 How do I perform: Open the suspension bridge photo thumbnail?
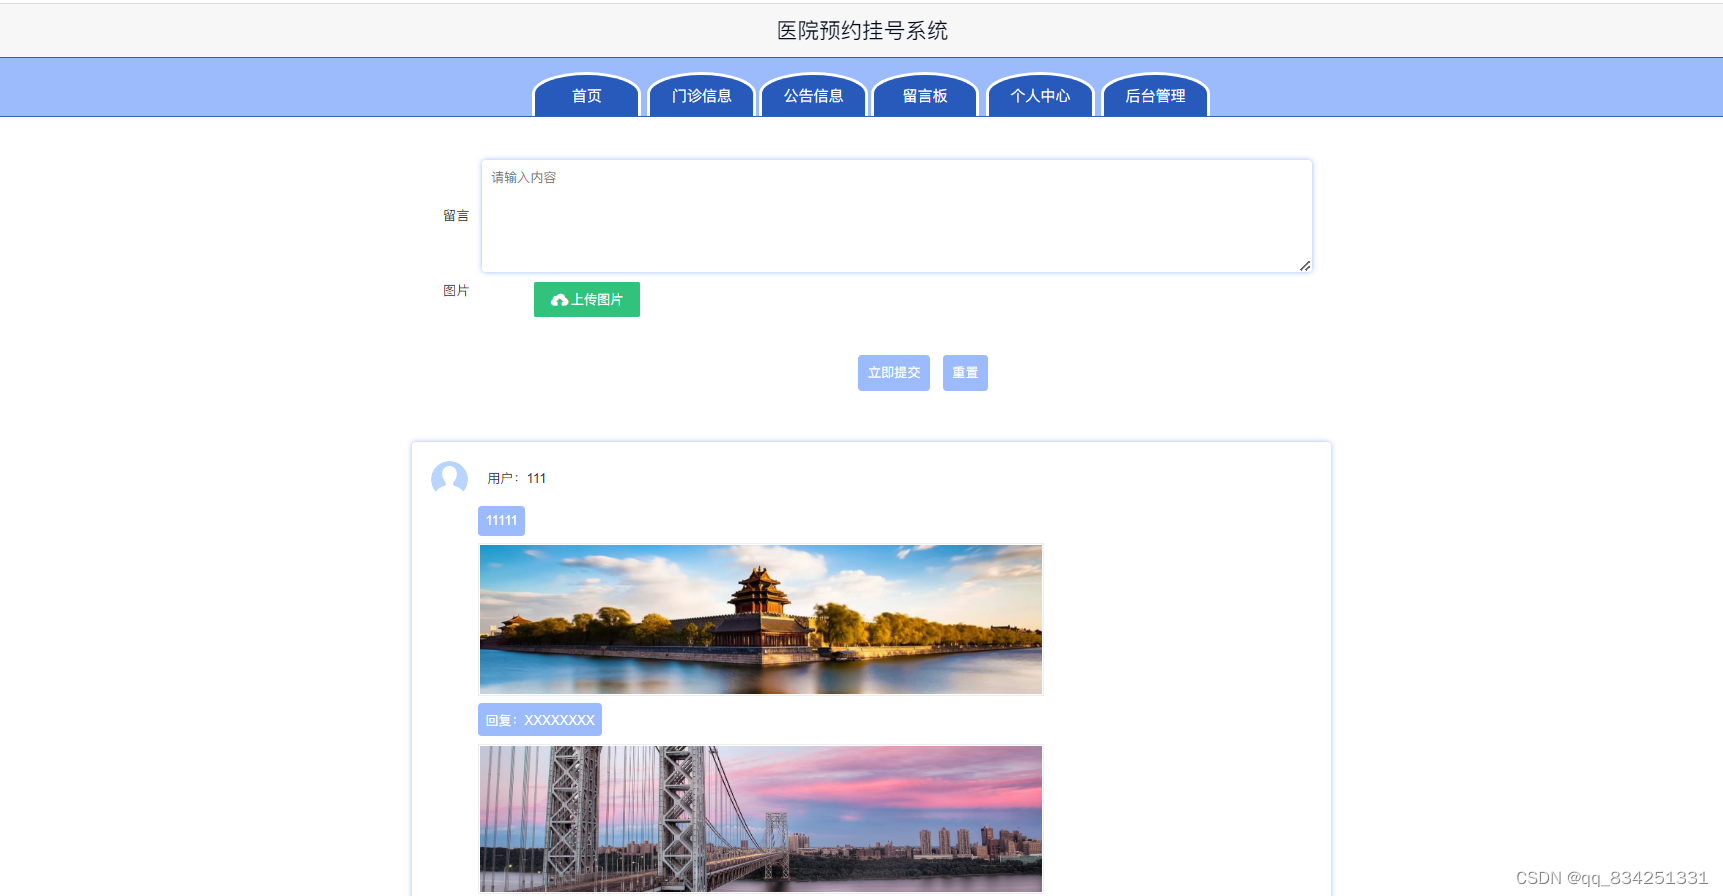[x=761, y=819]
